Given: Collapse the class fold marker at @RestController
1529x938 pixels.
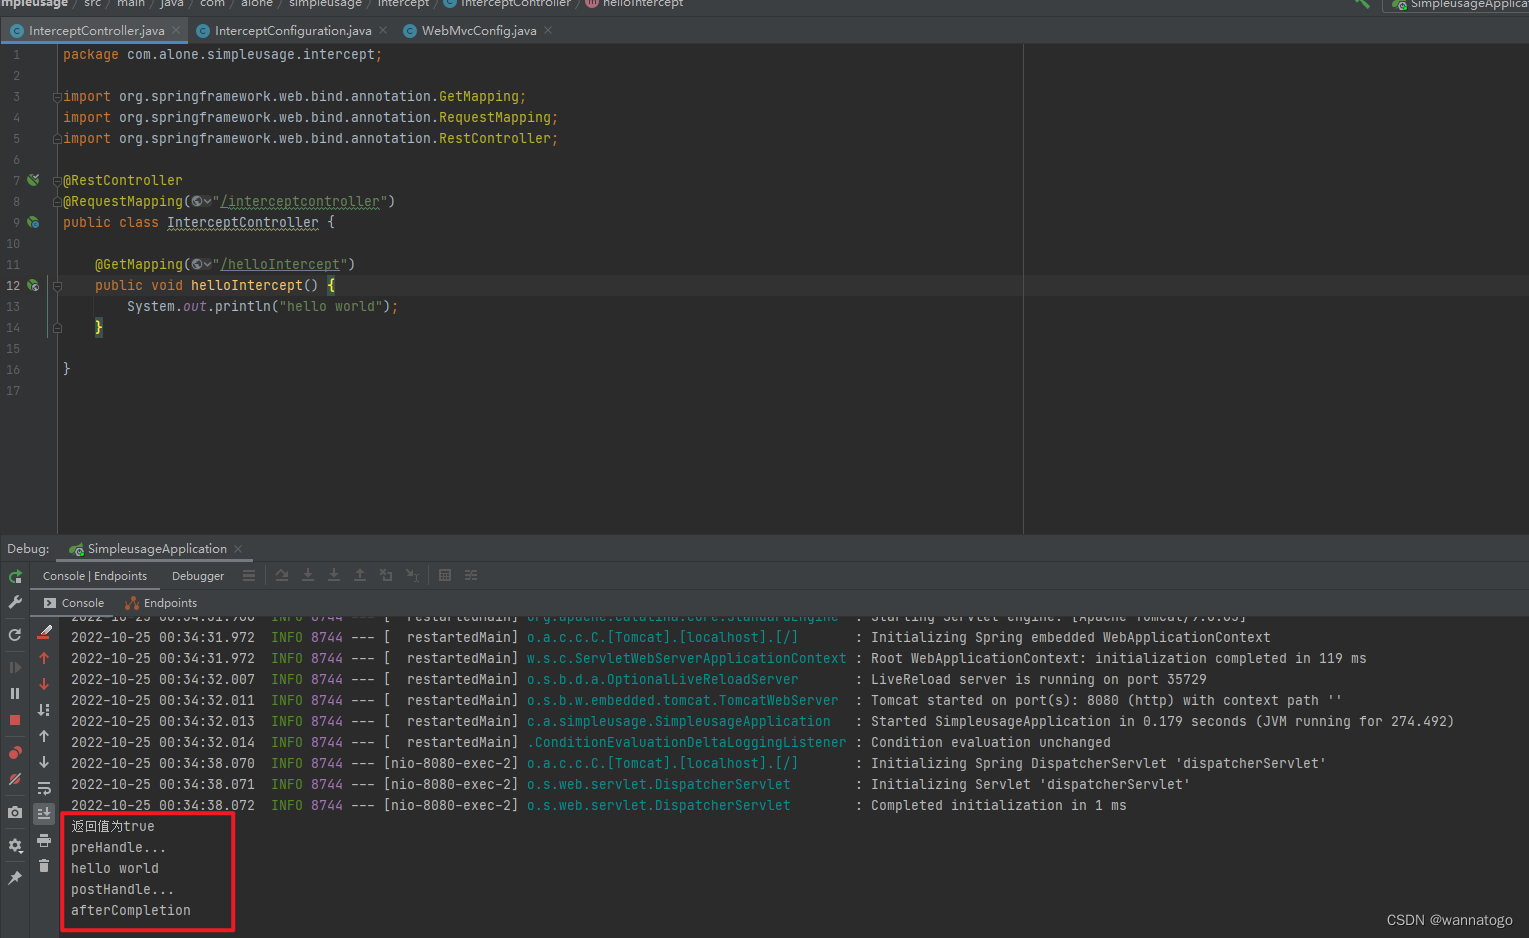Looking at the screenshot, I should click(57, 181).
